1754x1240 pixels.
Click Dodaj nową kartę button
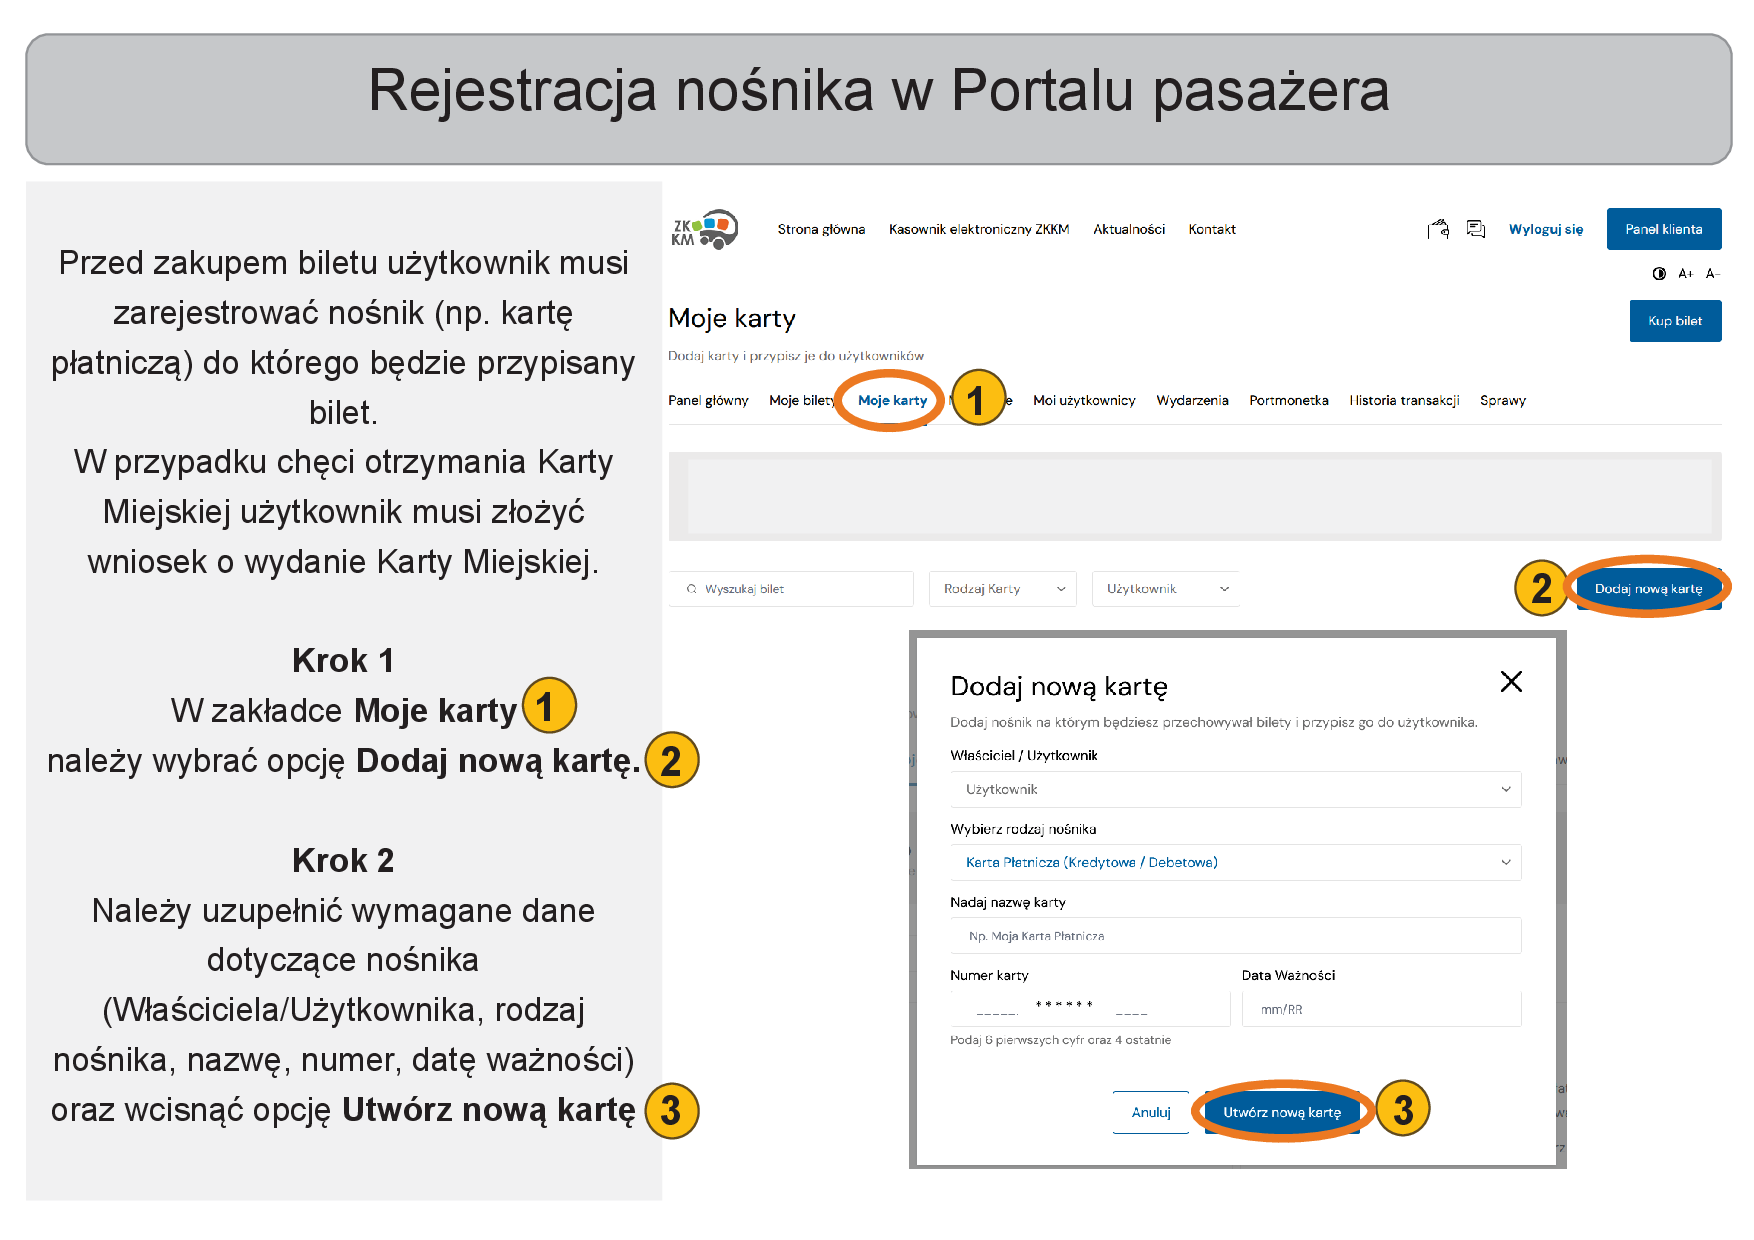[x=1648, y=589]
